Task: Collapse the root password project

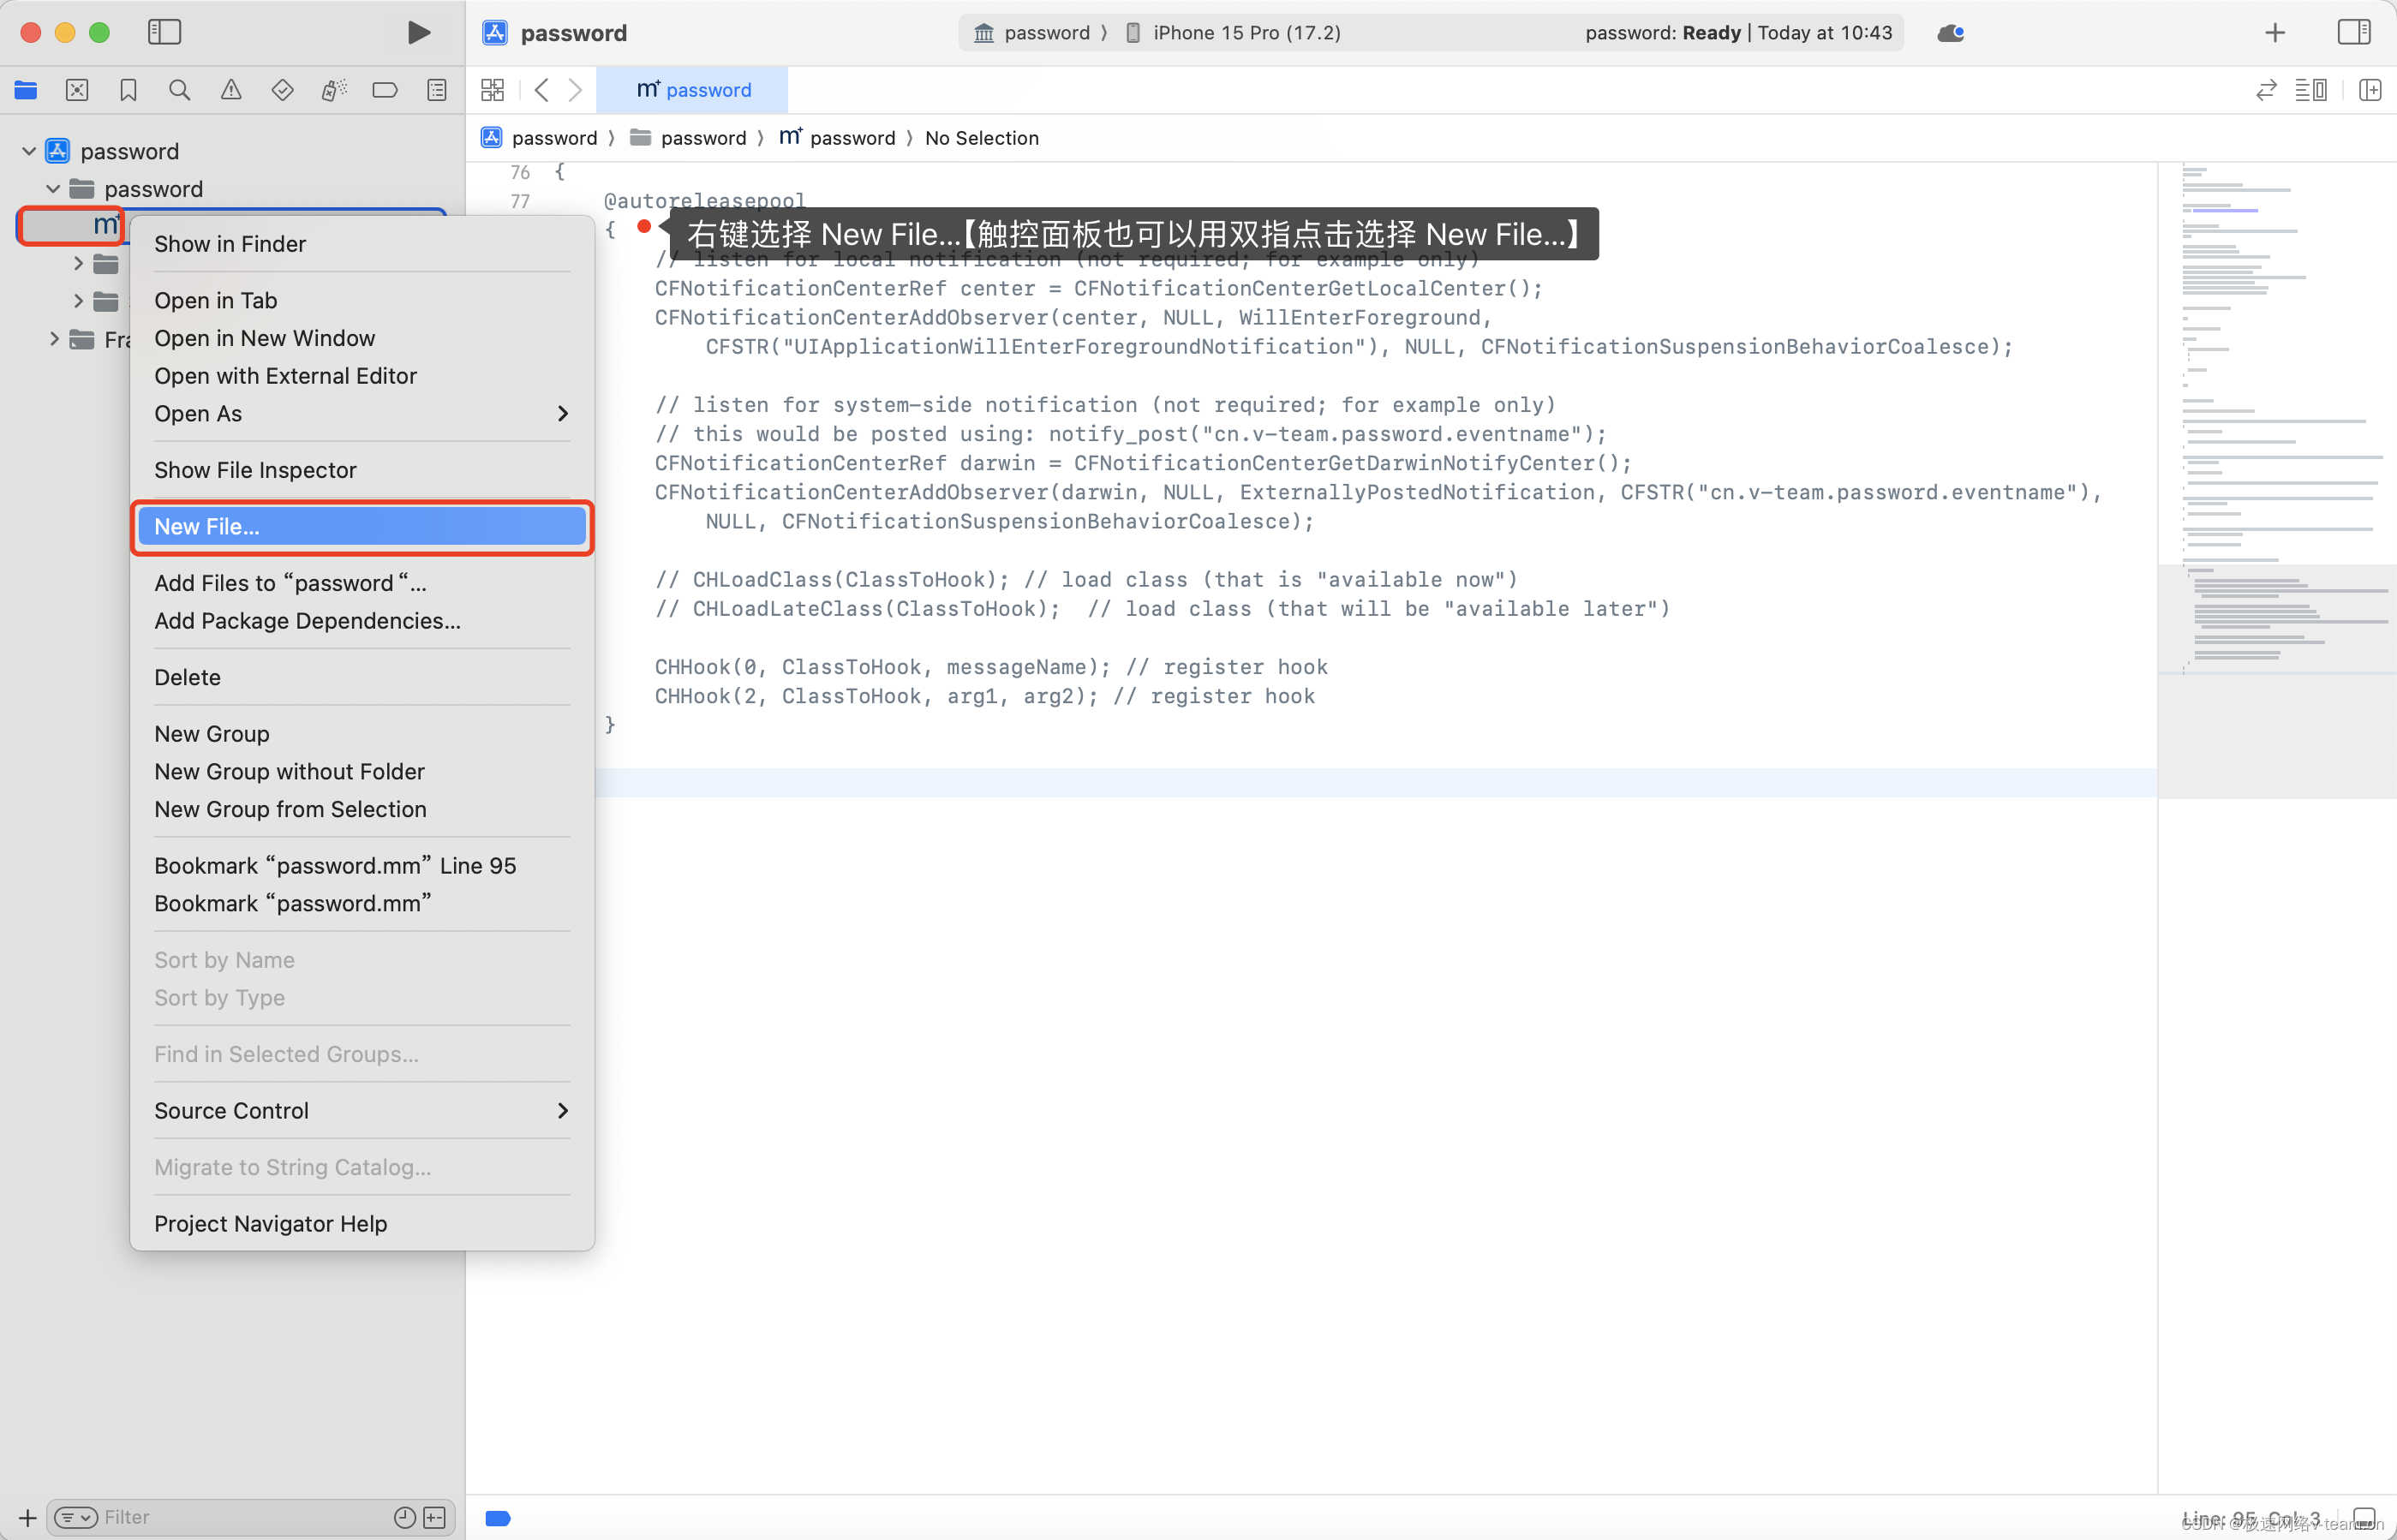Action: point(29,151)
